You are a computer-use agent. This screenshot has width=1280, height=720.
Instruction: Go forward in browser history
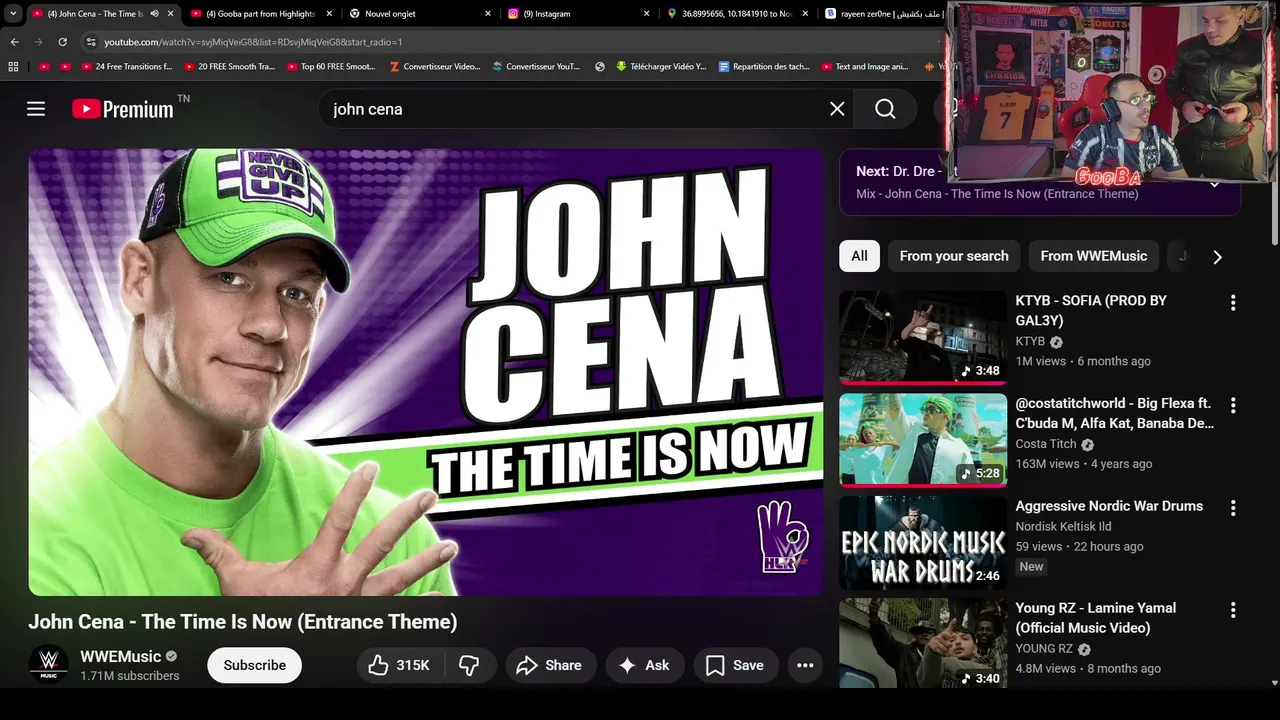click(x=39, y=42)
